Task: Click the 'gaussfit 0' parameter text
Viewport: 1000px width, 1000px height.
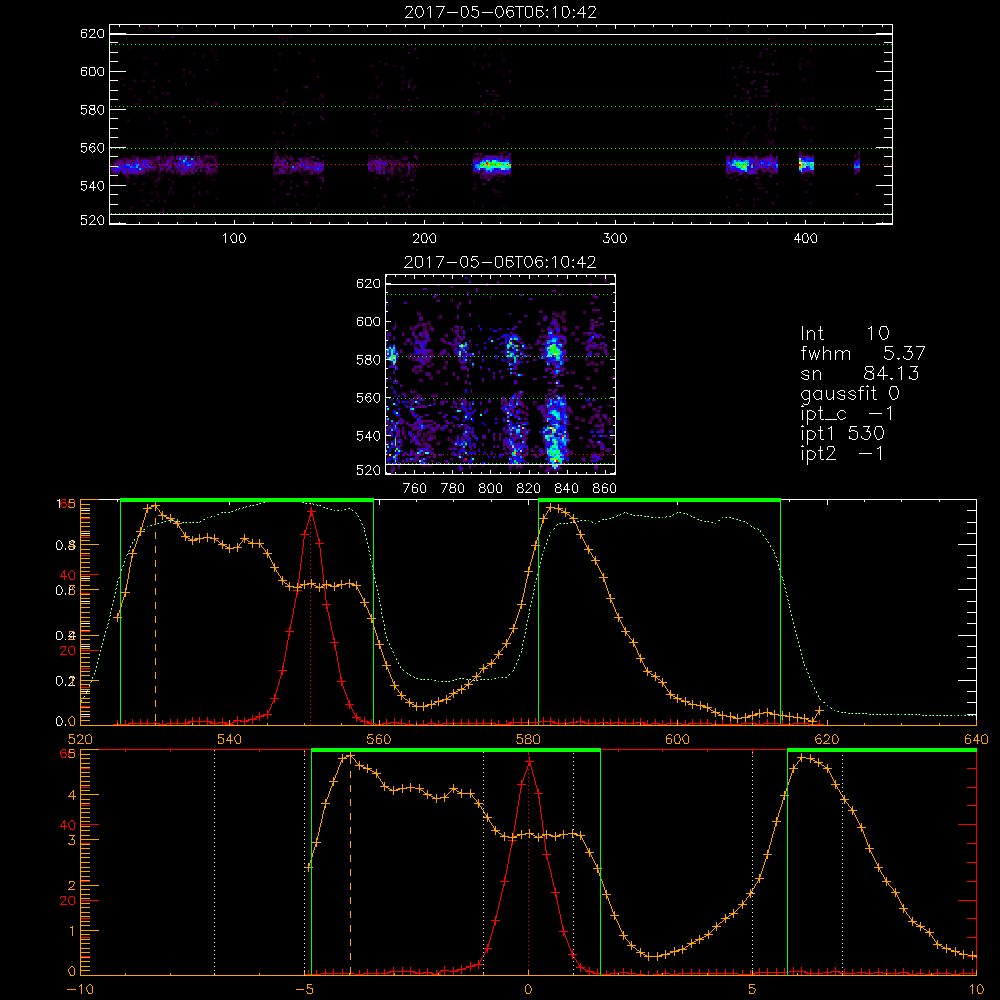Action: click(850, 393)
